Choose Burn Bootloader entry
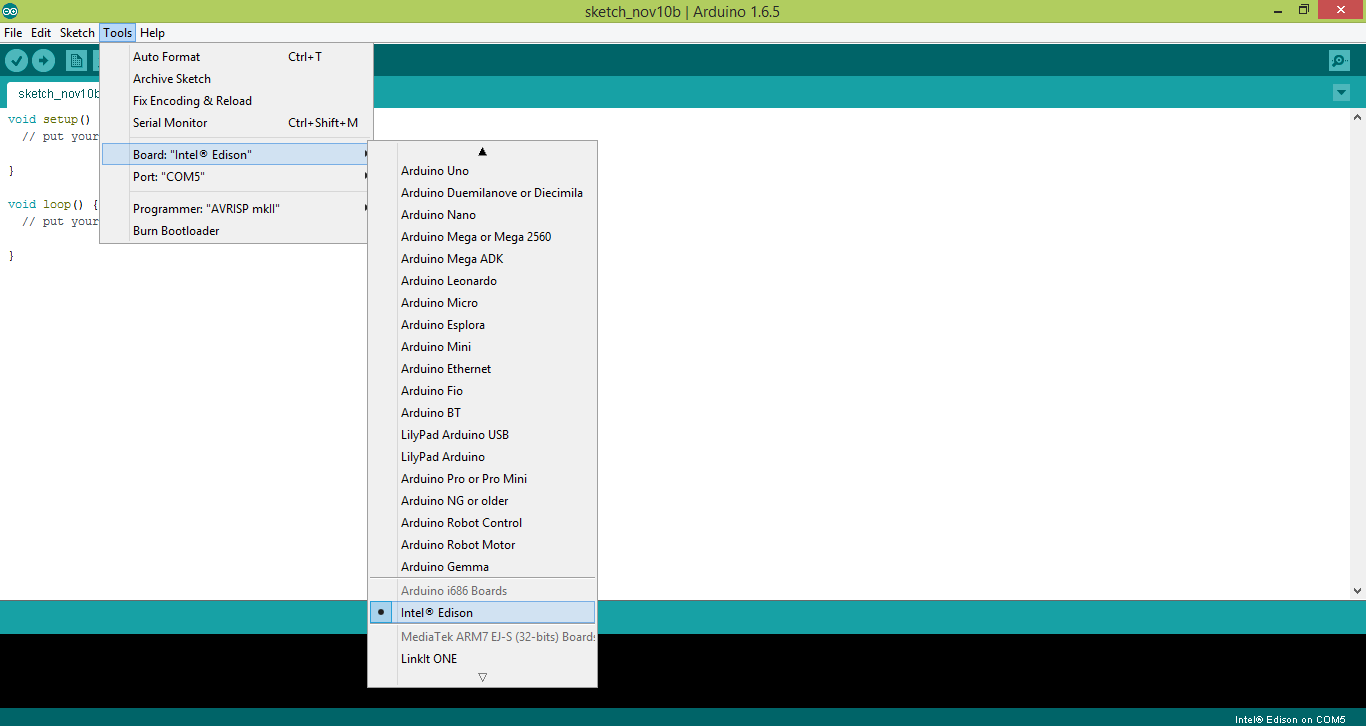Viewport: 1366px width, 726px height. tap(236, 231)
